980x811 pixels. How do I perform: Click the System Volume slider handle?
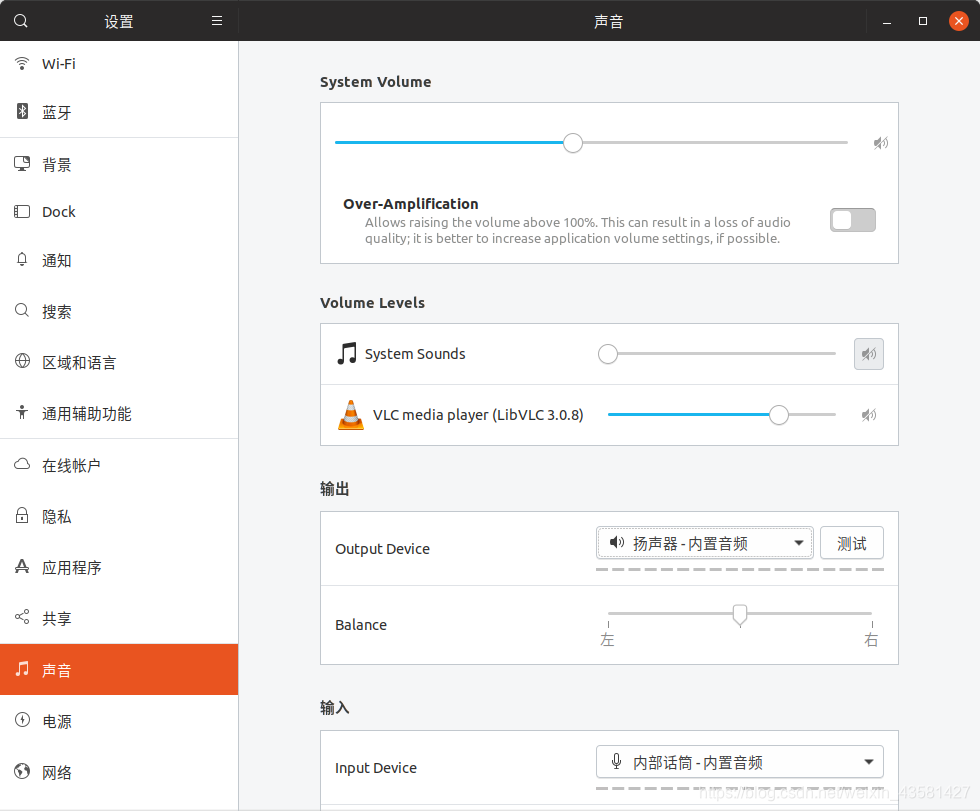[572, 143]
